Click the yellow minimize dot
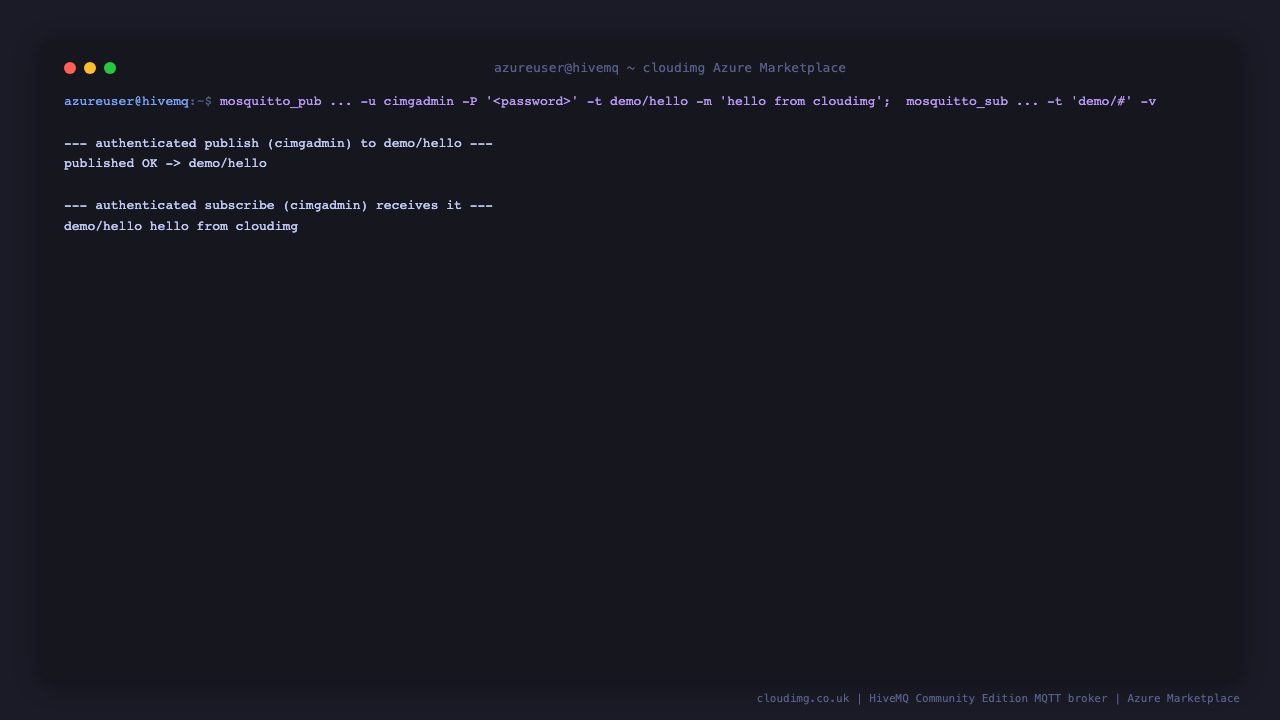This screenshot has width=1280, height=720. tap(90, 68)
